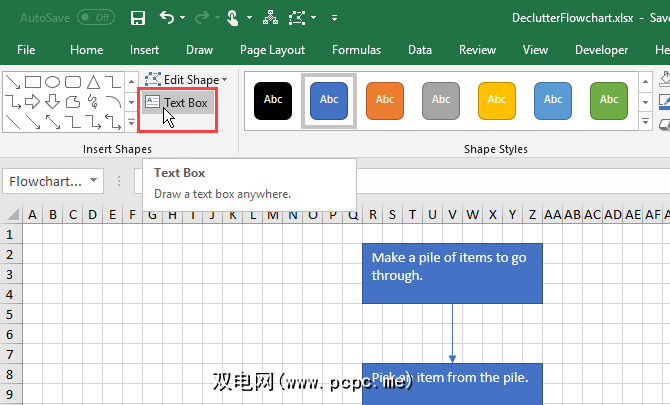Open the File menu
This screenshot has width=670, height=405.
(x=26, y=50)
